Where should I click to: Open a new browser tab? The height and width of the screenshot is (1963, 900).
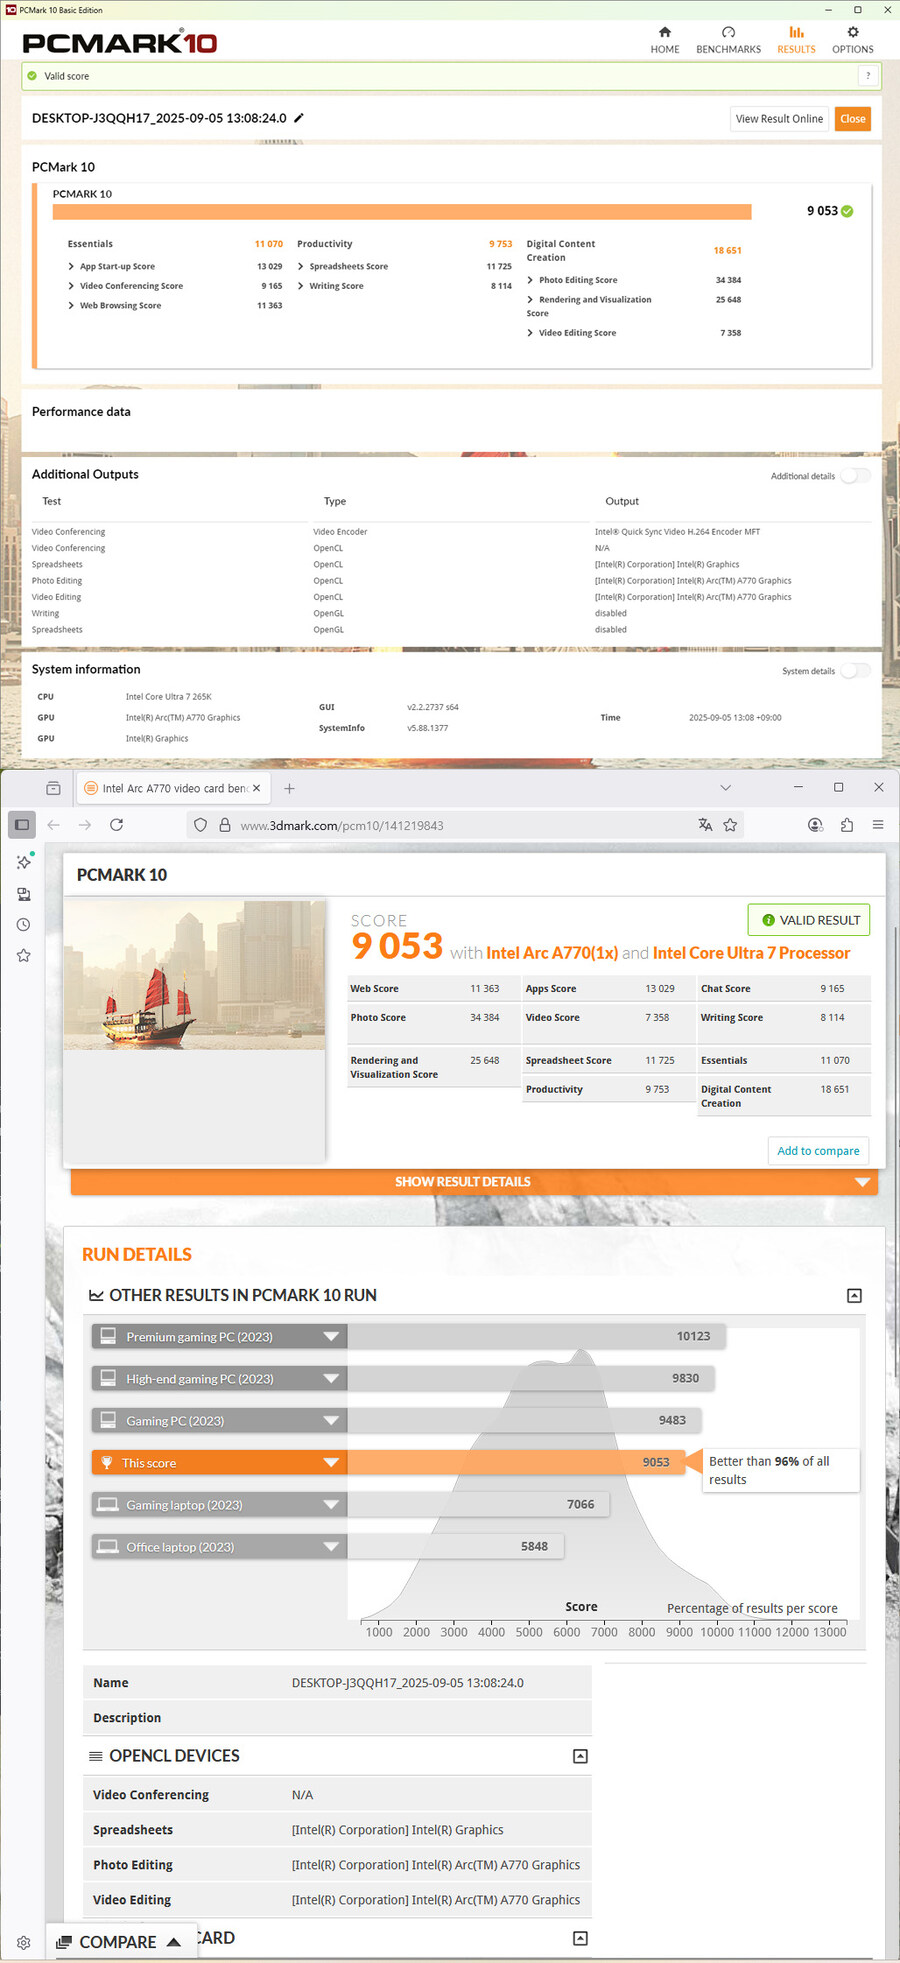289,788
